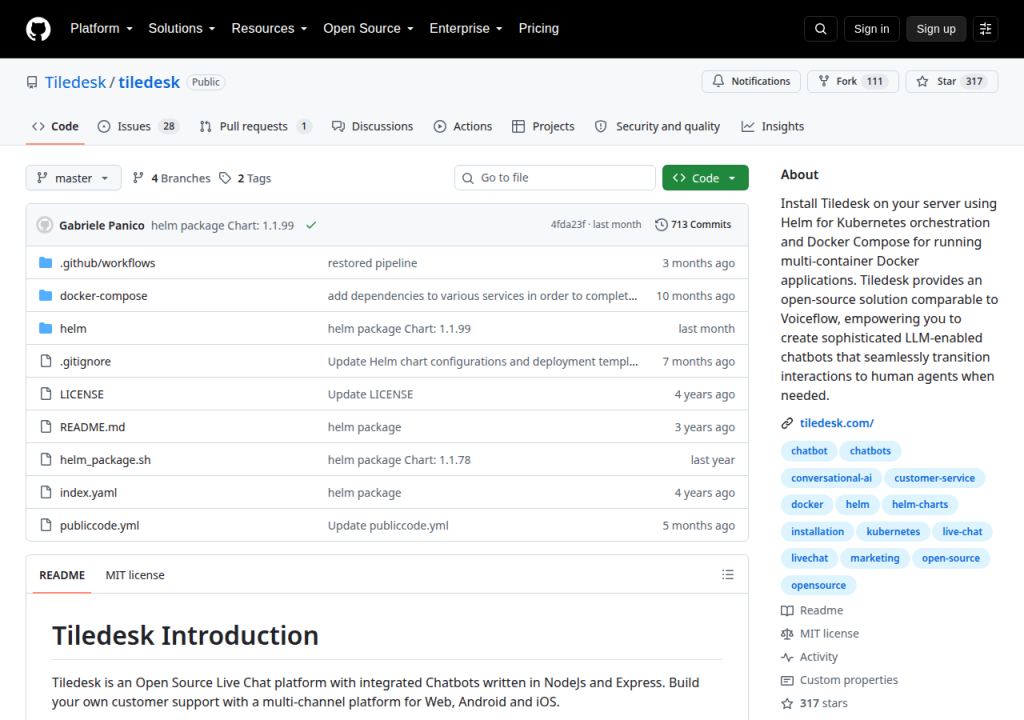Click the Go to file search field
This screenshot has height=720, width=1024.
click(x=554, y=178)
